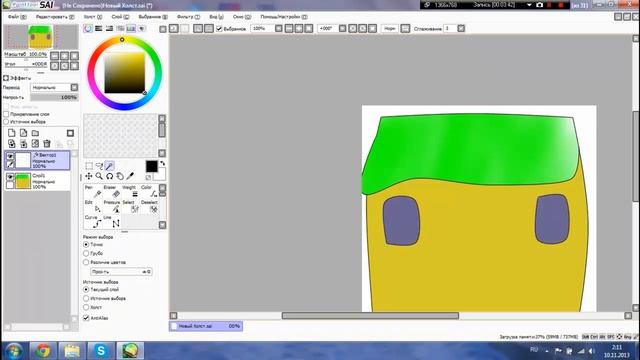Select the Точно selection mode

click(86, 244)
